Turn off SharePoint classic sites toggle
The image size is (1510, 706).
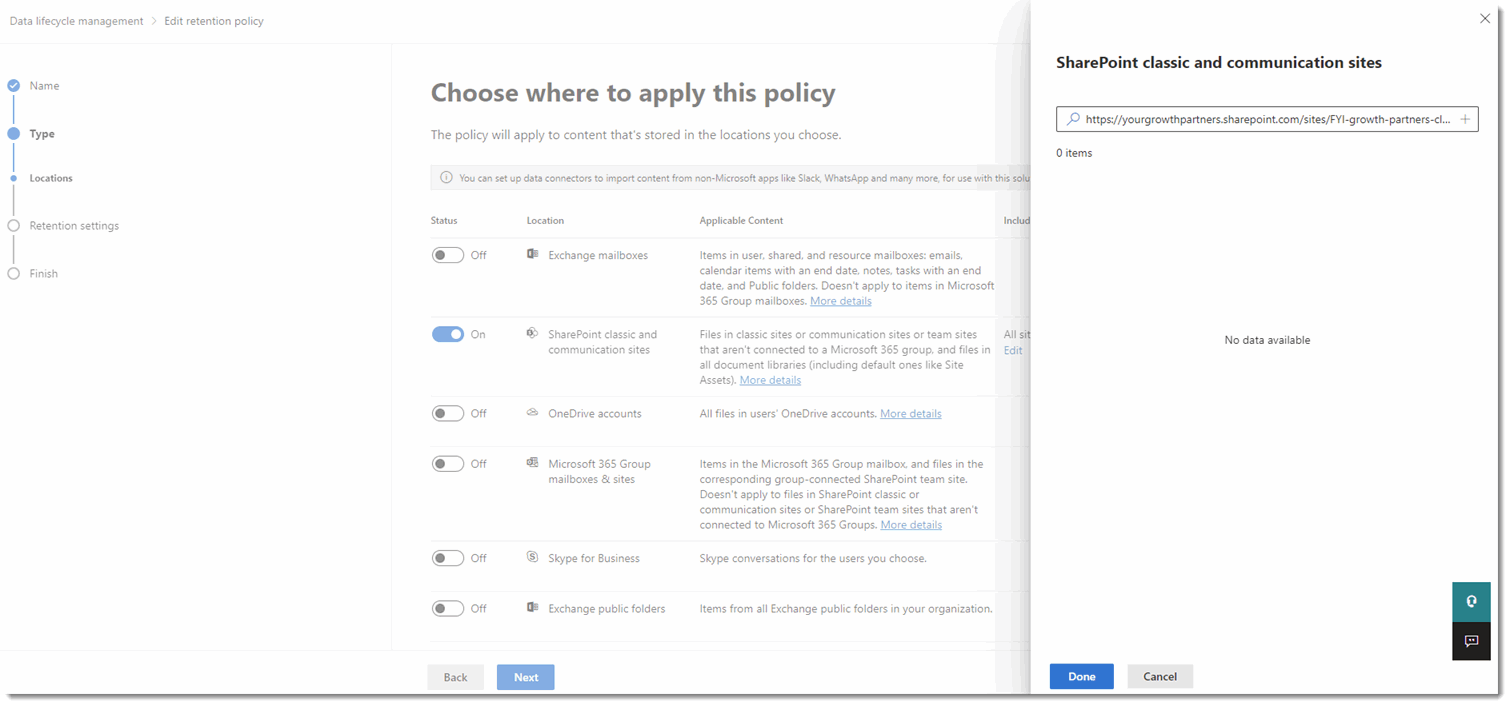pos(448,334)
